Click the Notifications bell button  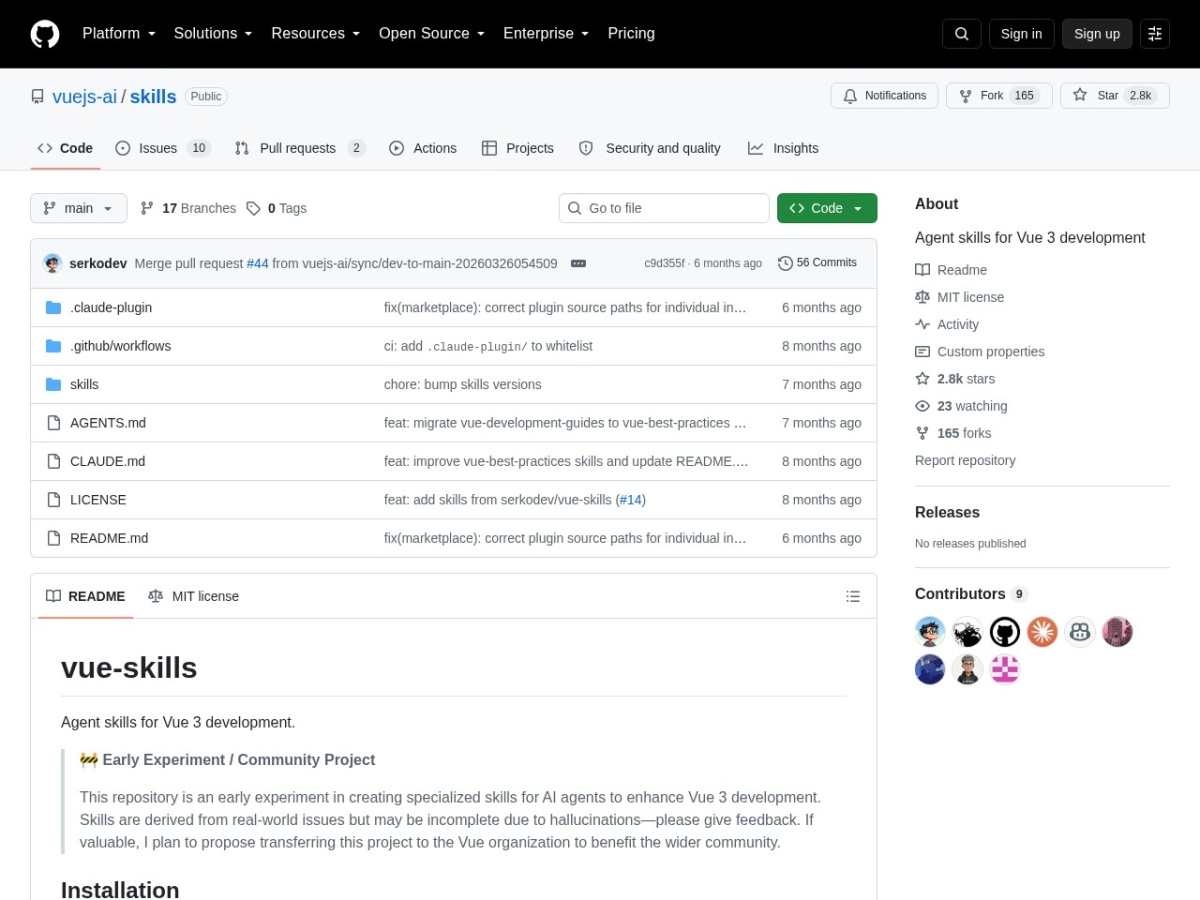[884, 96]
